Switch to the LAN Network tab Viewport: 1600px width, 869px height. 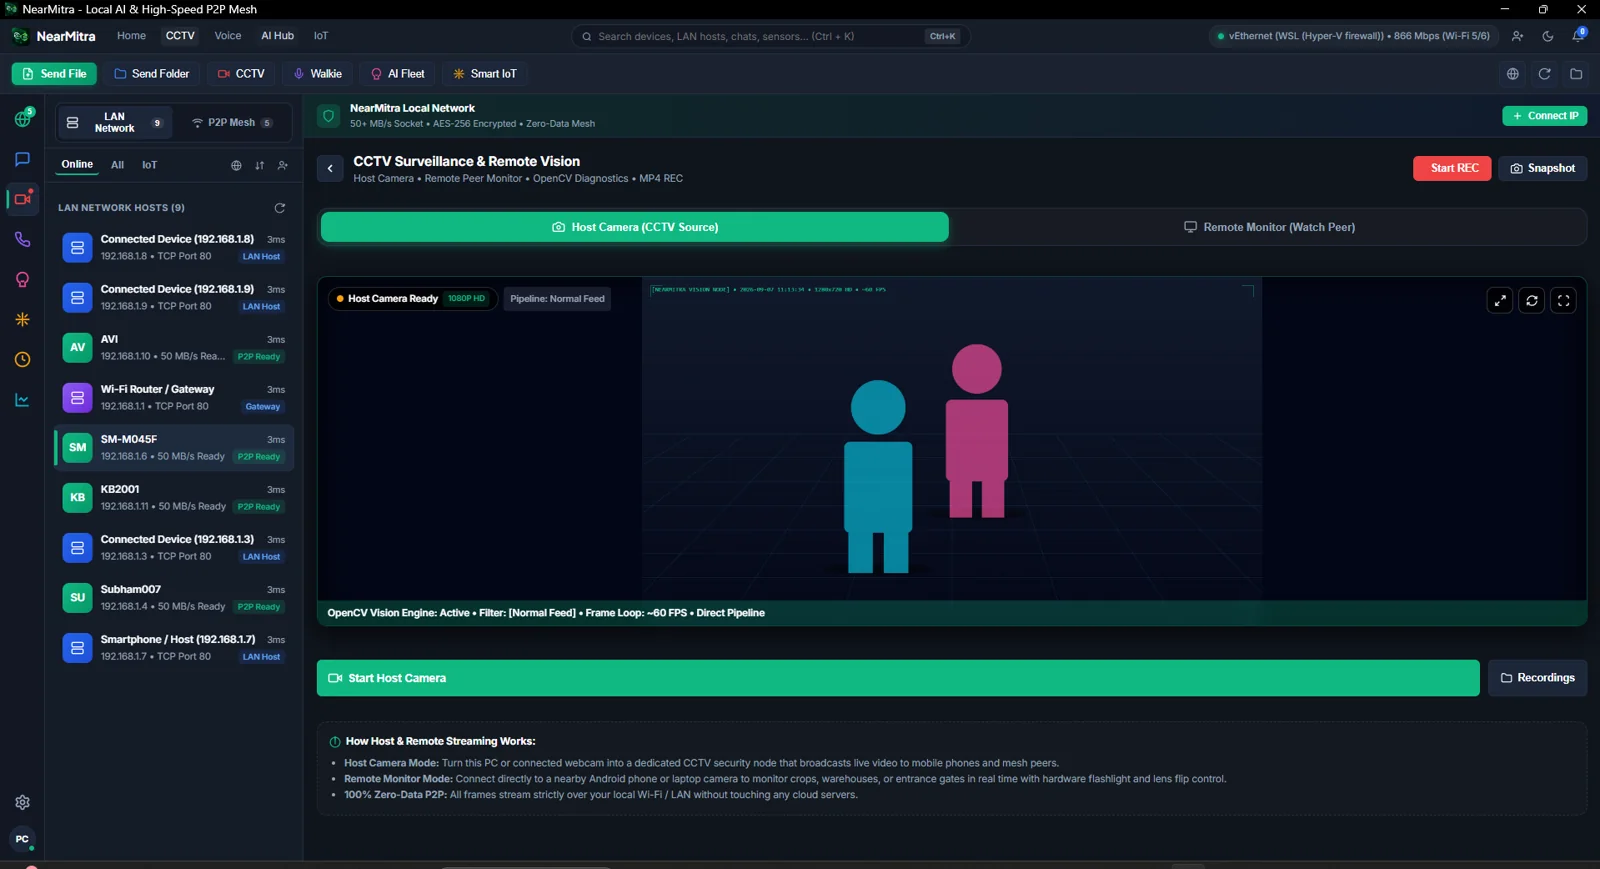tap(114, 122)
